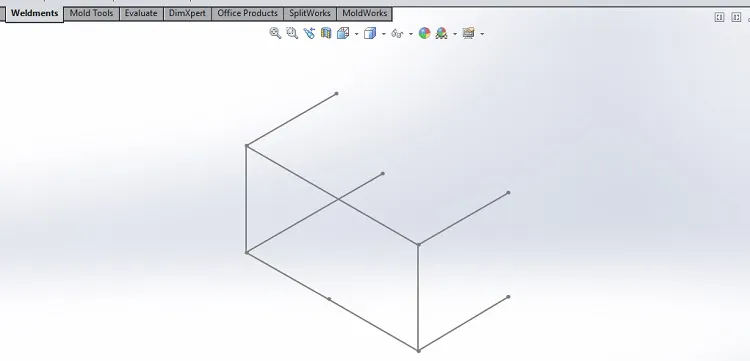Screen dimensions: 750x361
Task: Select the left vertical sketch line
Action: [246, 199]
